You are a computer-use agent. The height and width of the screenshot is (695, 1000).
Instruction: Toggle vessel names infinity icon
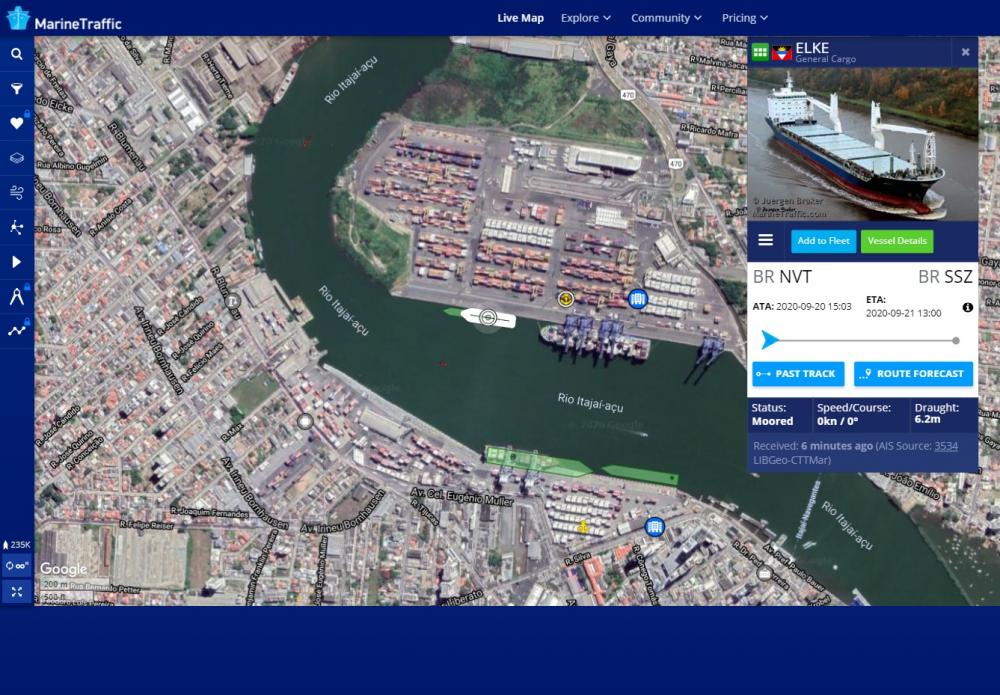(17, 566)
